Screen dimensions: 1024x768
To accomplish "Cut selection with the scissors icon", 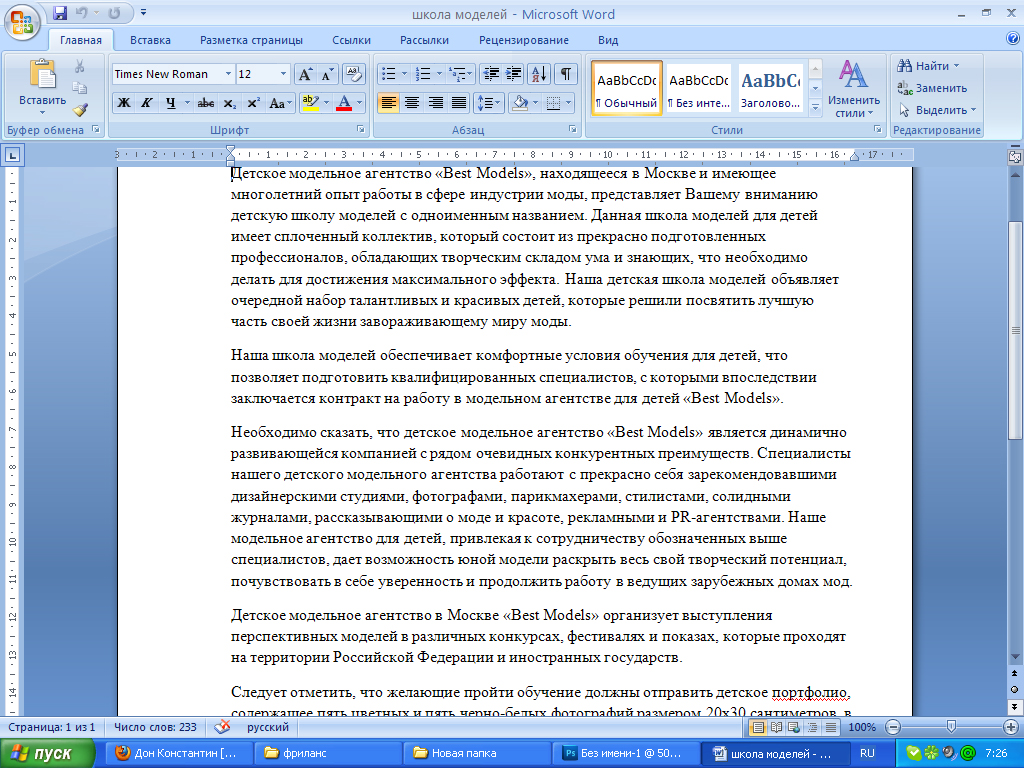I will tap(80, 67).
